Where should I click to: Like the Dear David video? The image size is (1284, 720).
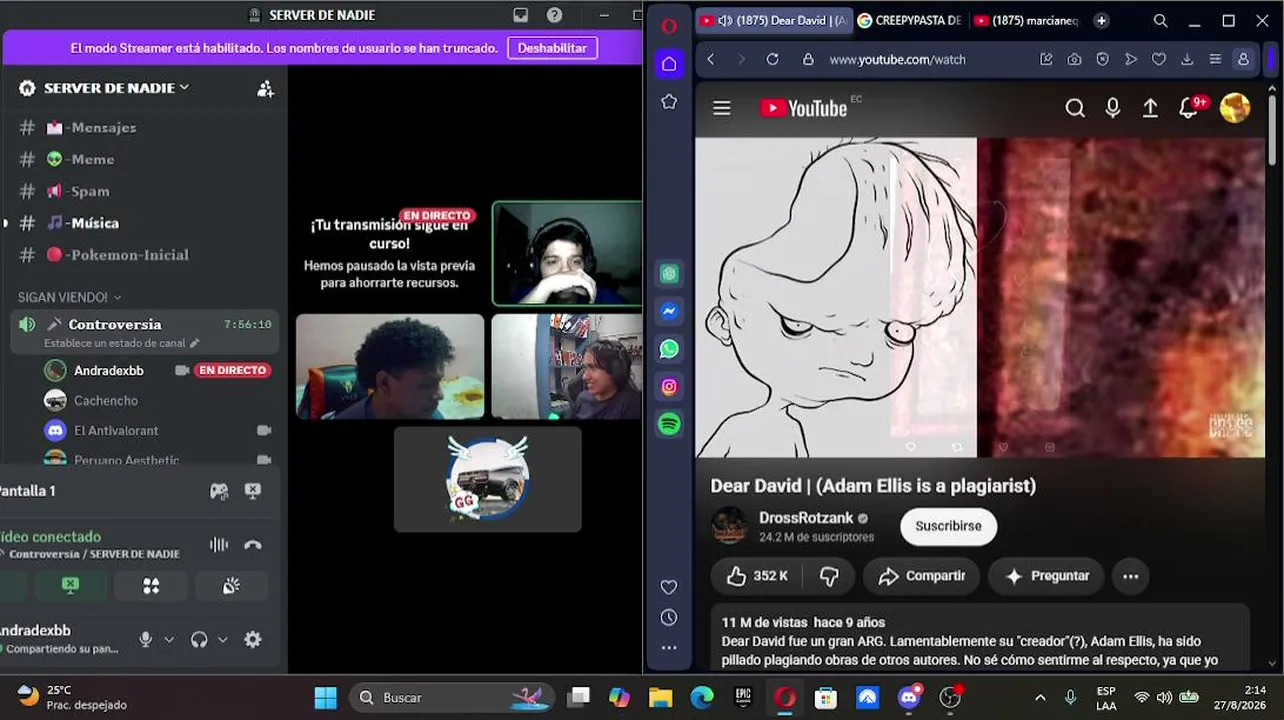[757, 576]
